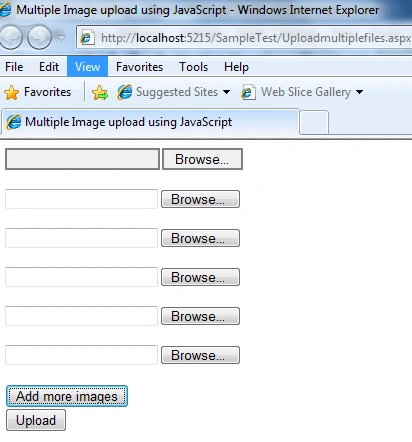This screenshot has height=442, width=412.
Task: Click the Web Slice Gallery page icon
Action: click(x=248, y=92)
